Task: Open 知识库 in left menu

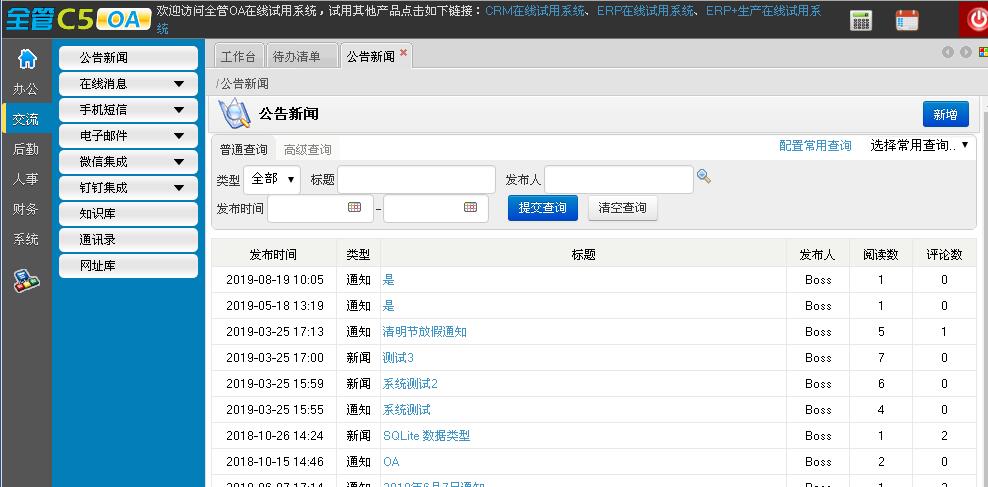Action: [x=129, y=214]
